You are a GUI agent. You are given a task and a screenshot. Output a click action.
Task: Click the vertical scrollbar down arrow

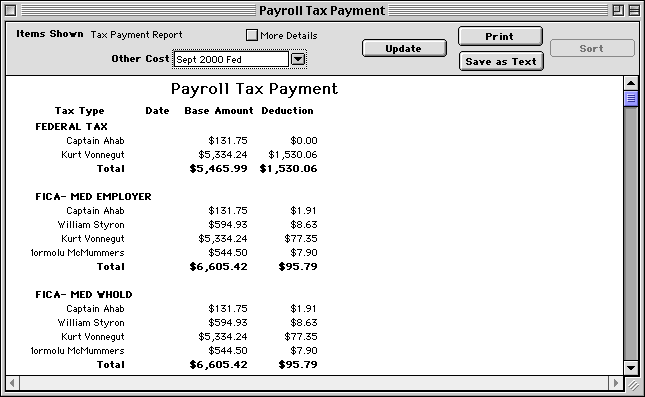pyautogui.click(x=631, y=368)
